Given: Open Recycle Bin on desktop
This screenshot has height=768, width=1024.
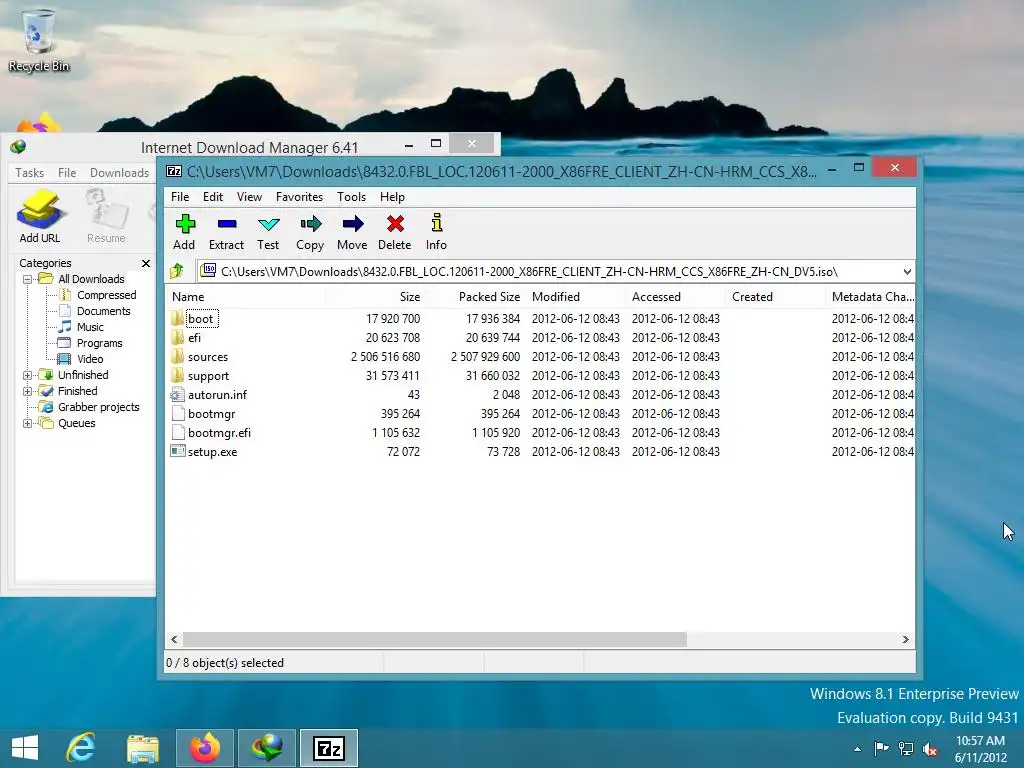Looking at the screenshot, I should point(39,39).
